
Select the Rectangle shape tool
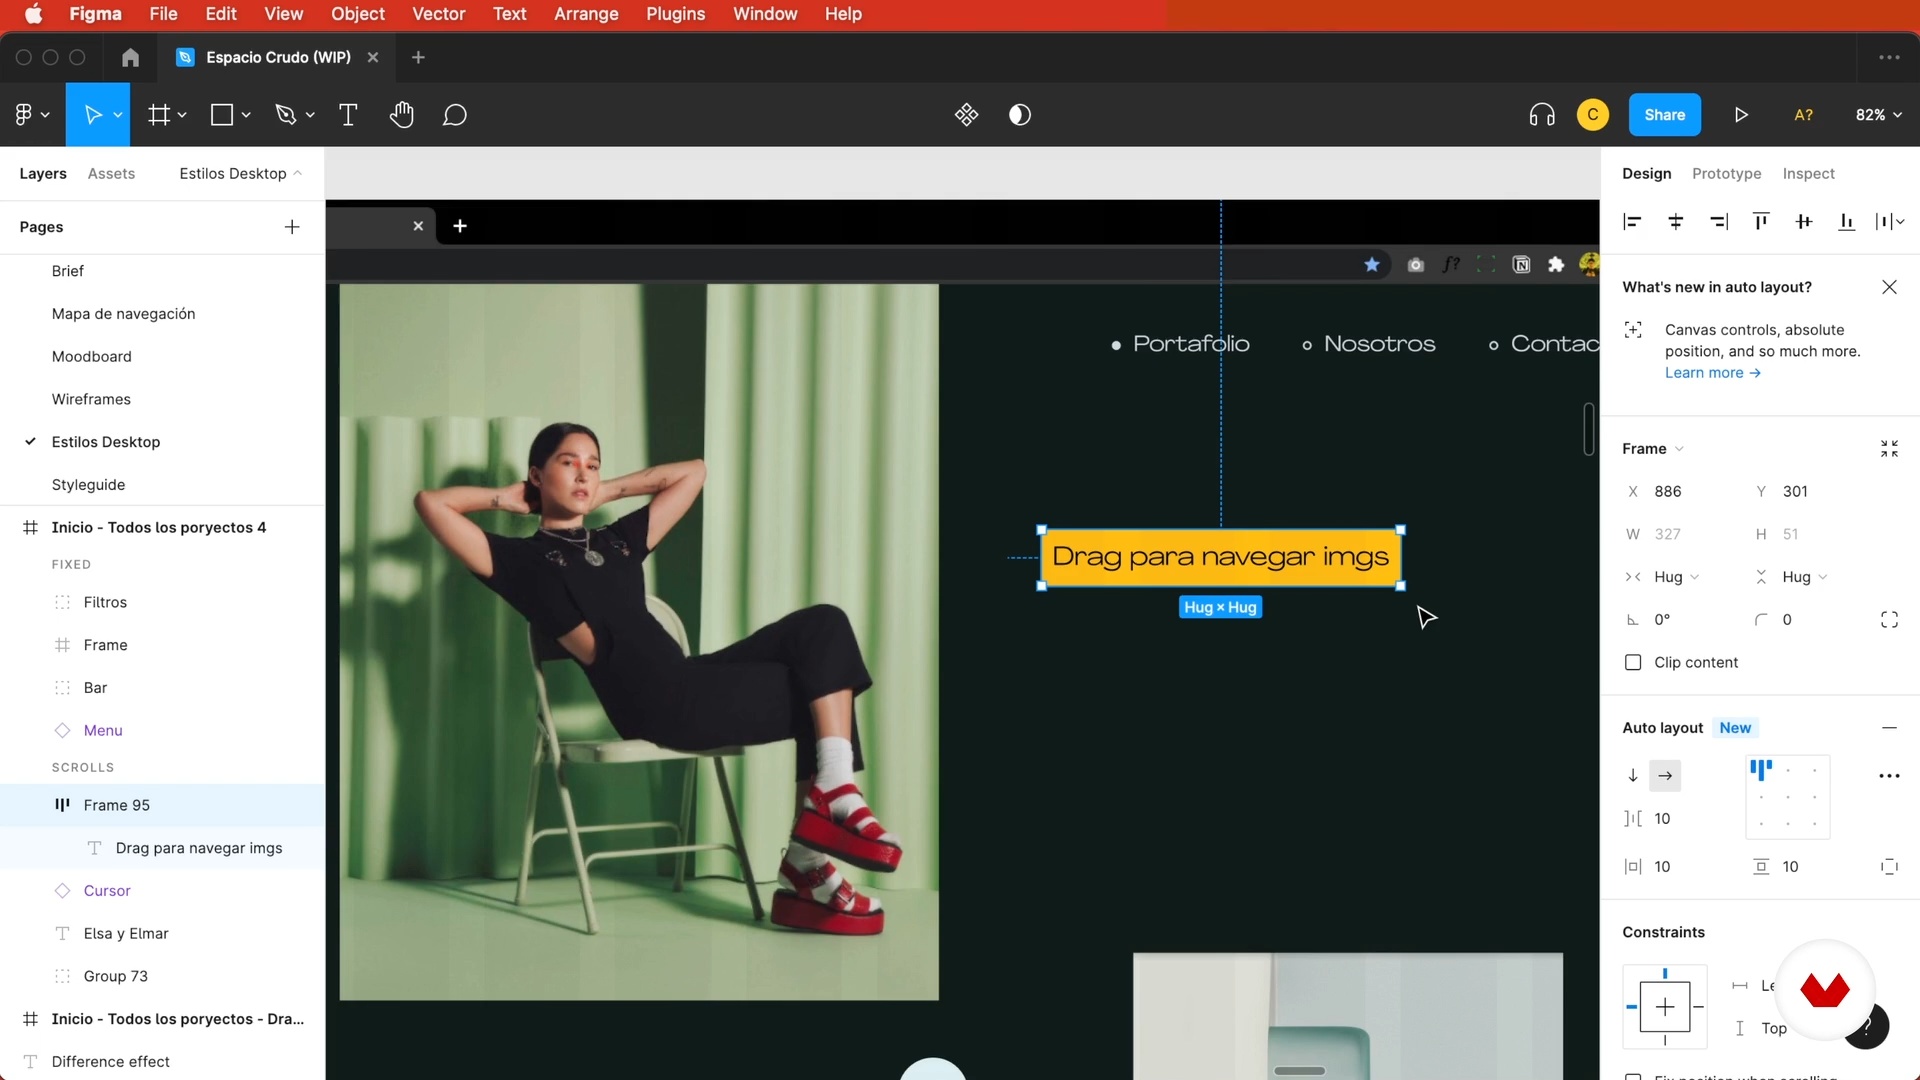tap(222, 115)
